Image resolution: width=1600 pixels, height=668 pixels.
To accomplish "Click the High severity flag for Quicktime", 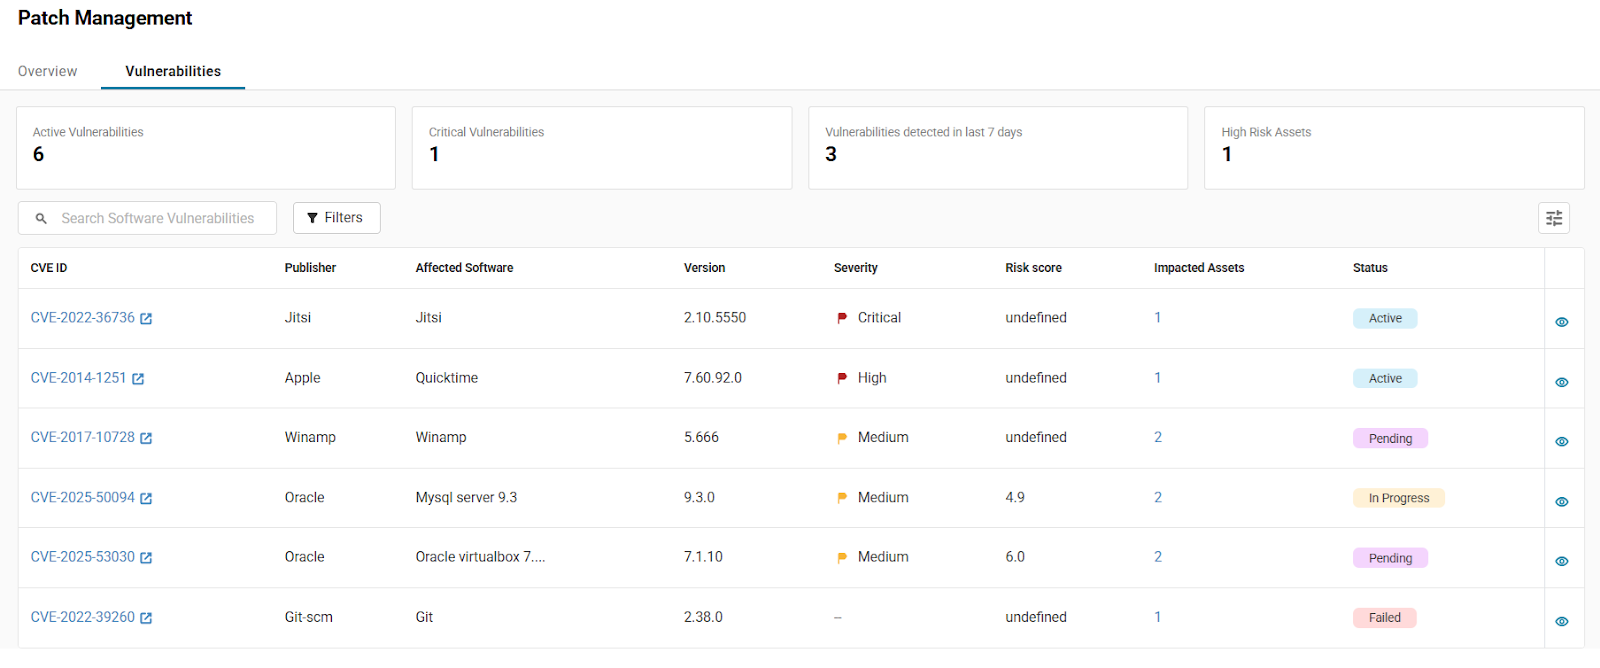I will (842, 378).
